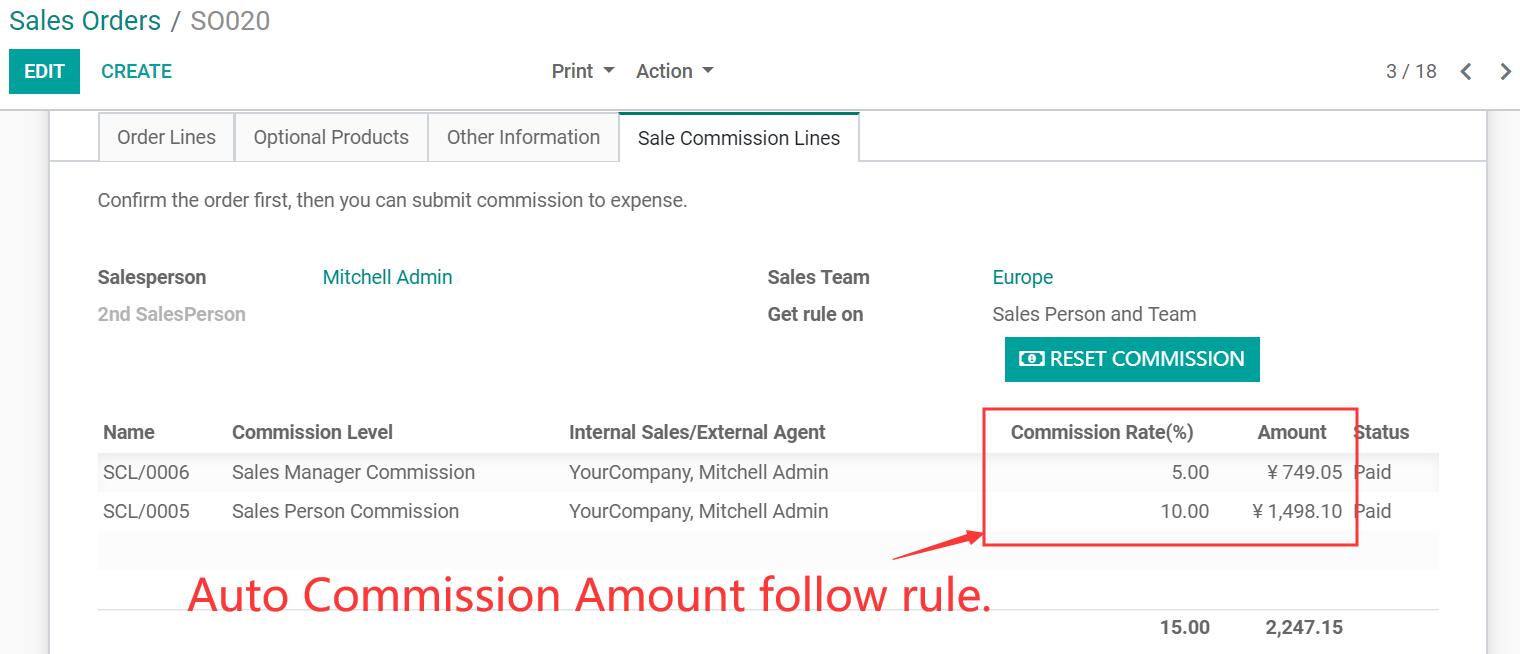Screen dimensions: 1520x654
Task: Sort by Commission Rate(%) column header
Action: pyautogui.click(x=1102, y=432)
